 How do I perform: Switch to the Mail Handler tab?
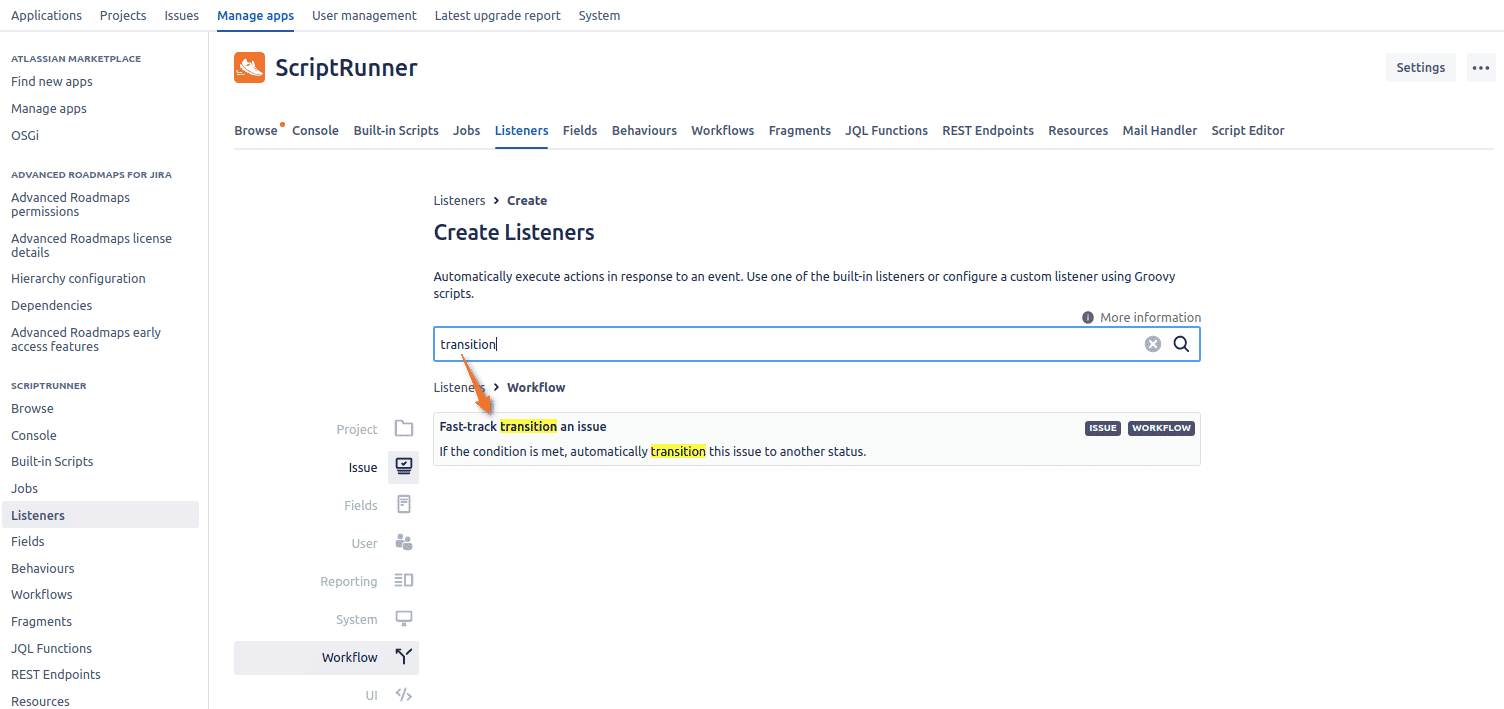point(1160,131)
